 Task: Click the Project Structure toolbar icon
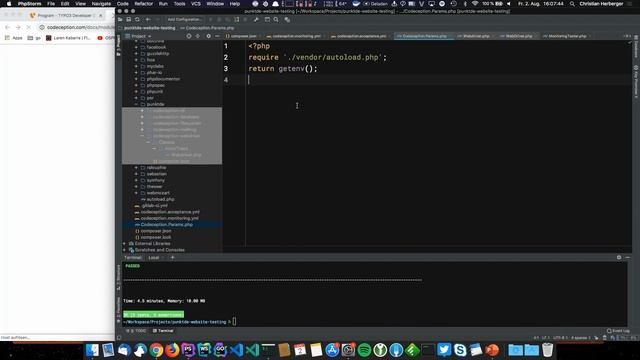click(267, 19)
